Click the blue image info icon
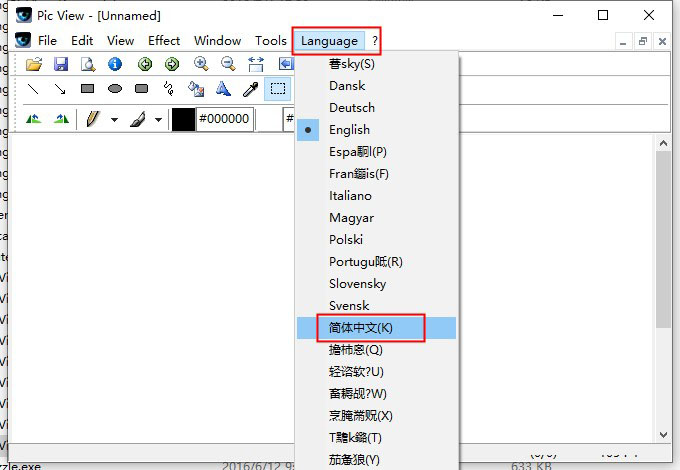This screenshot has height=470, width=680. pos(115,64)
